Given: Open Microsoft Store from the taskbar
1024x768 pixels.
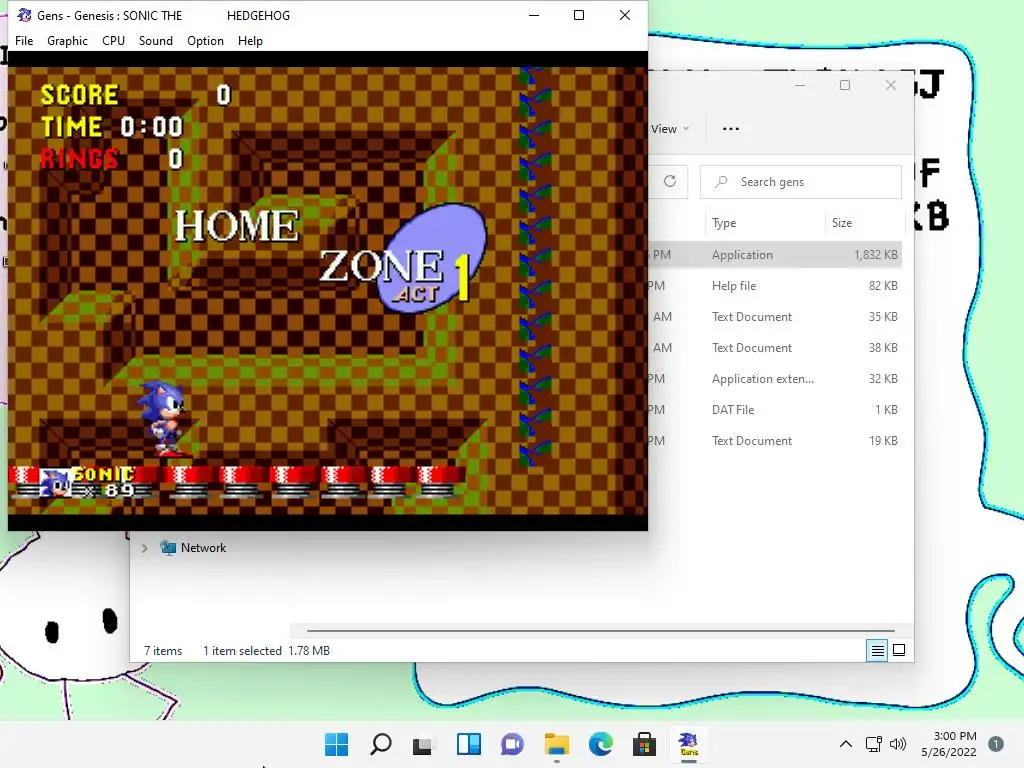Looking at the screenshot, I should click(x=644, y=744).
